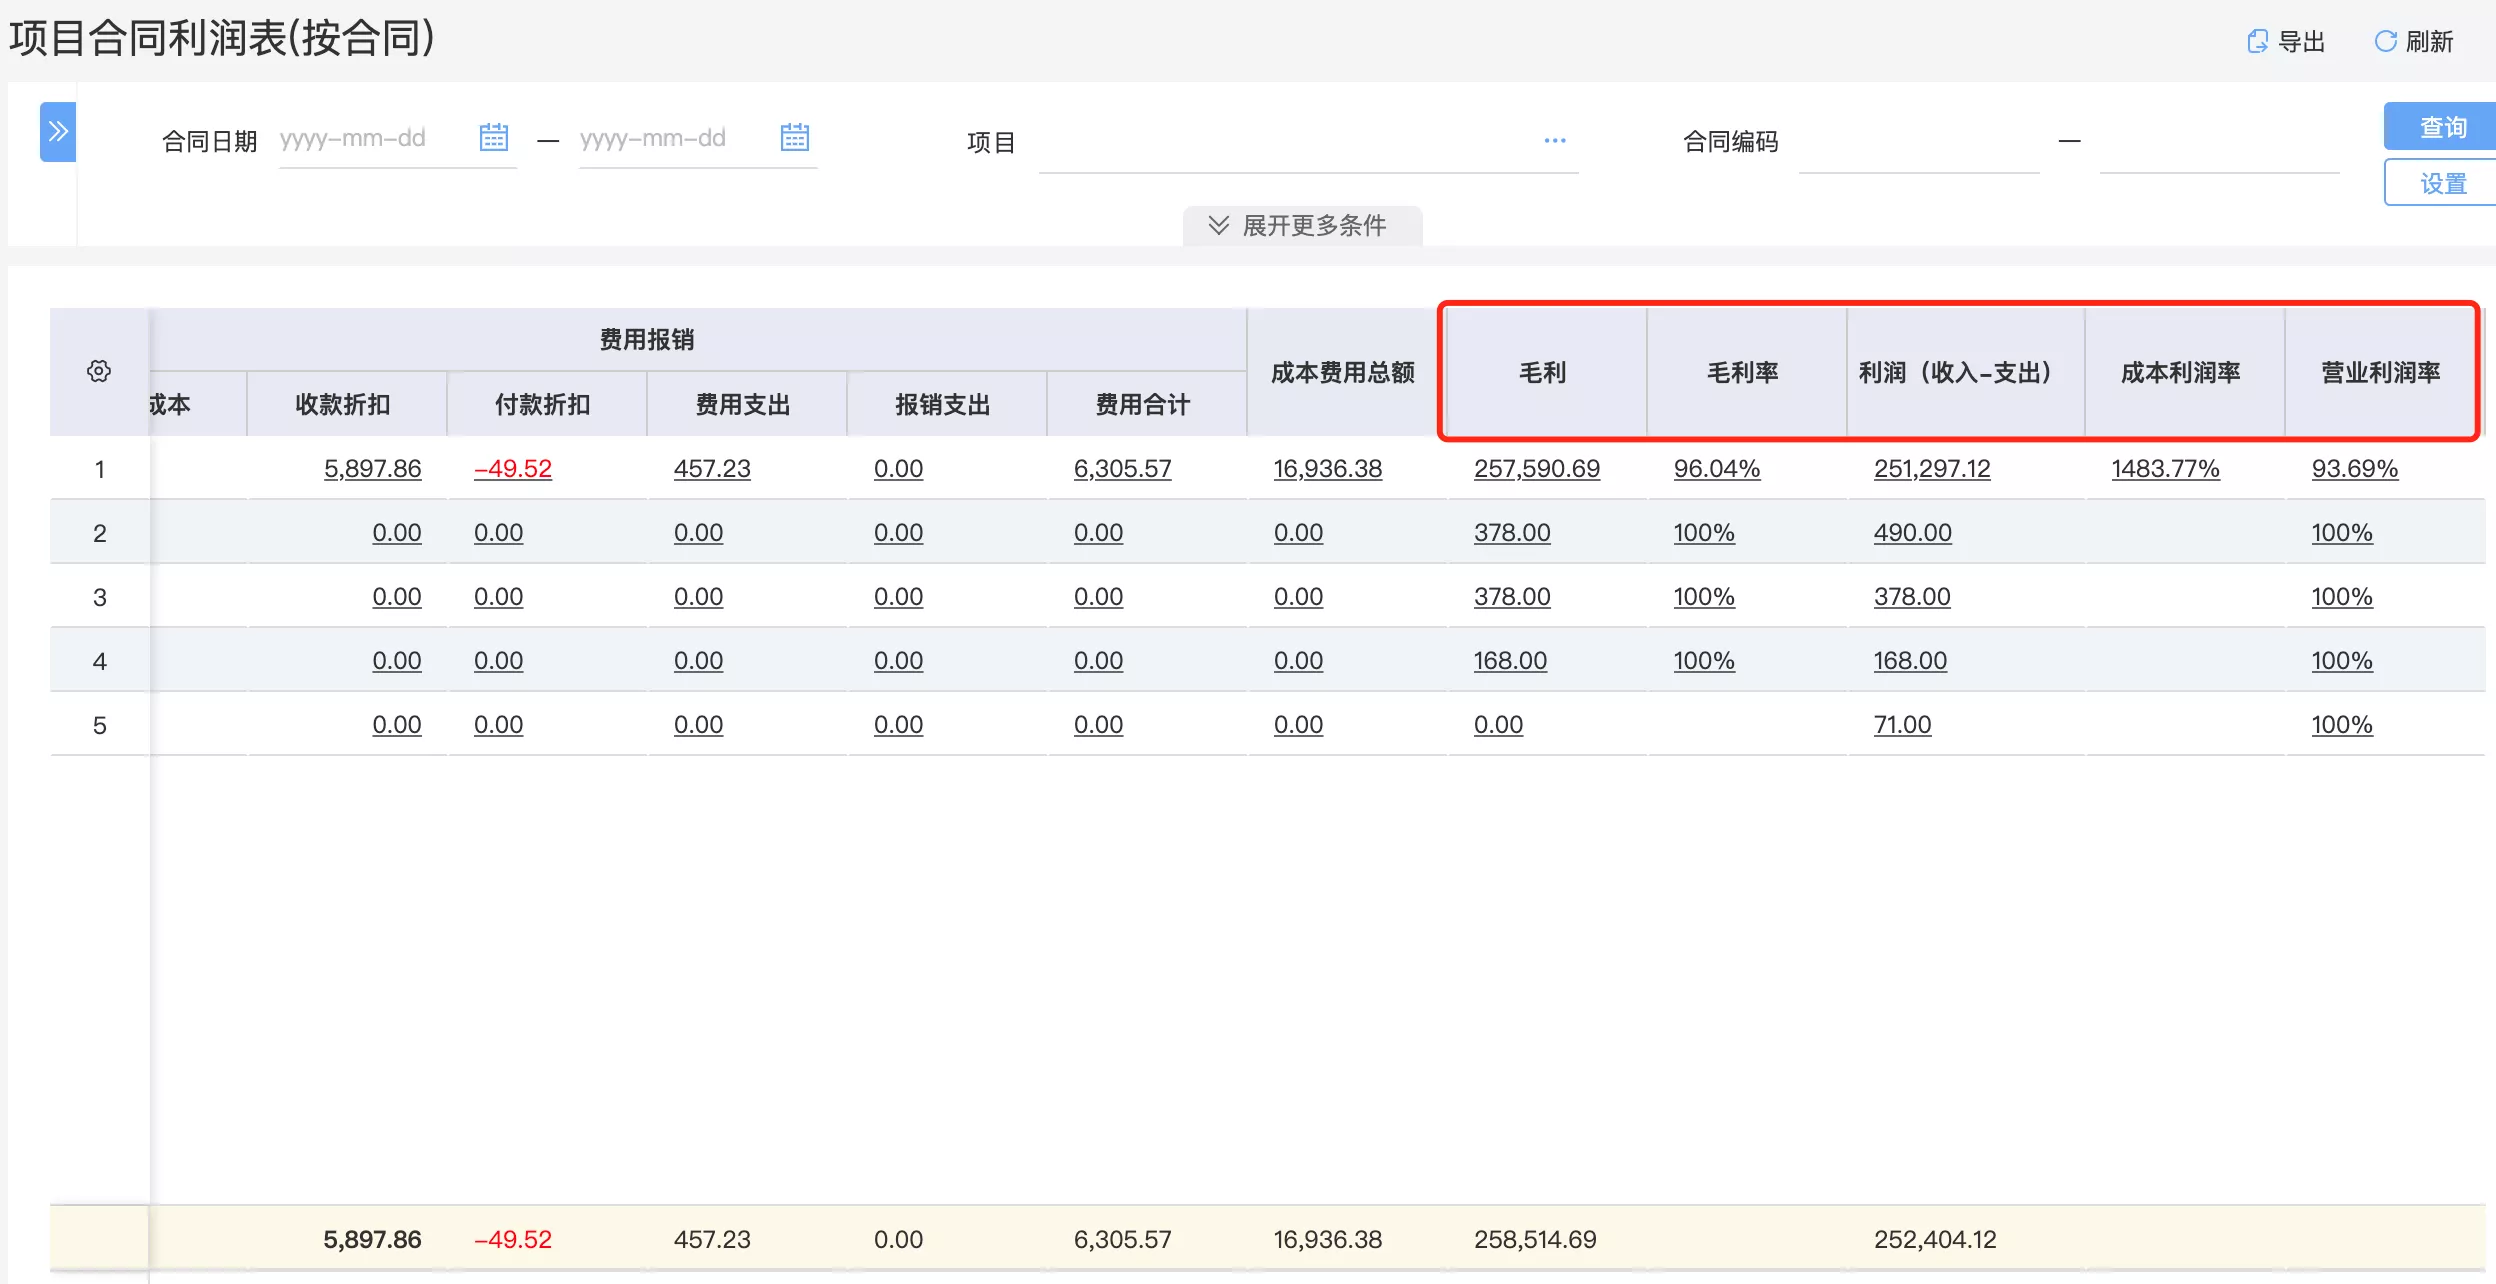
Task: Open the 251,297.12 profit link
Action: (x=1932, y=468)
